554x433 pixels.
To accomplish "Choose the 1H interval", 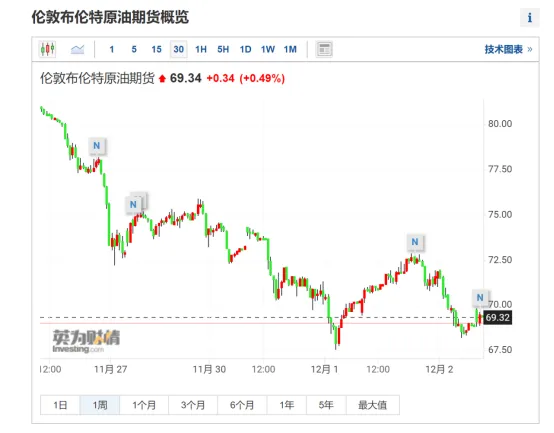I will [201, 49].
